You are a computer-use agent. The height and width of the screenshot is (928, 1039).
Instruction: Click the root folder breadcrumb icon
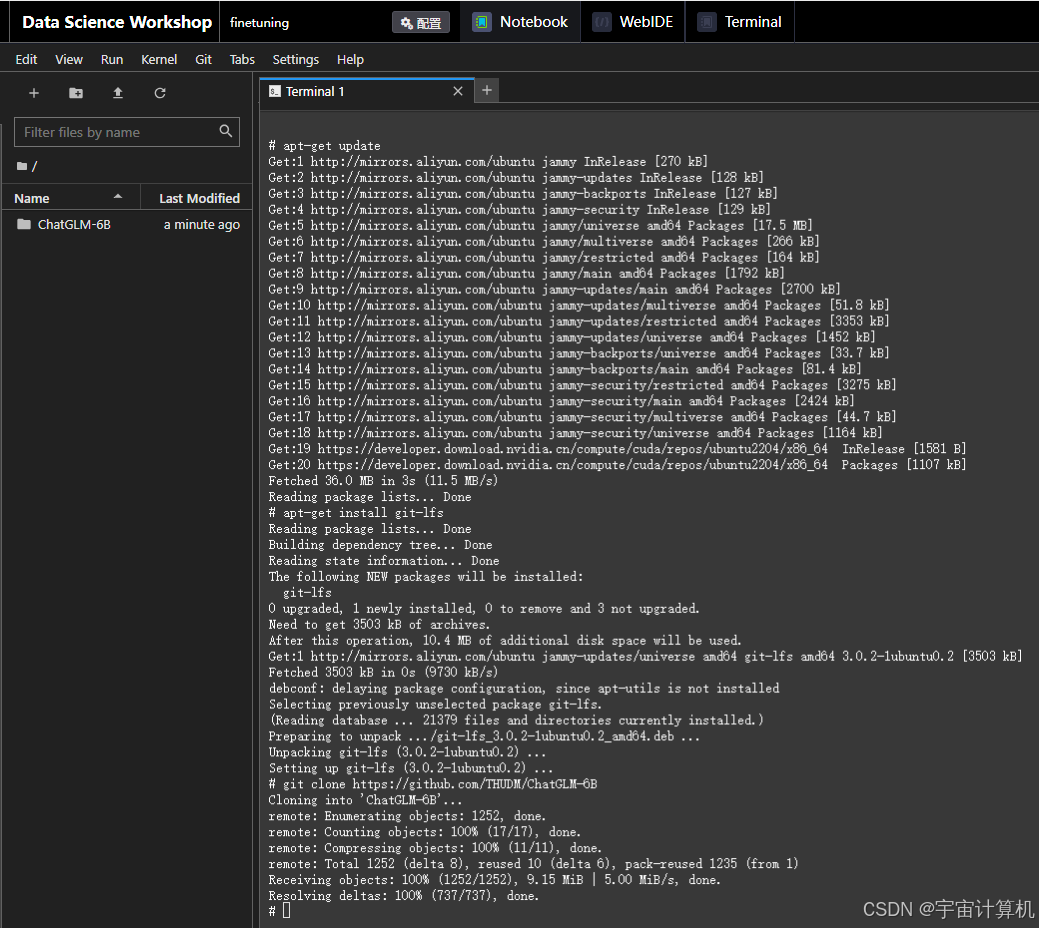pos(22,166)
